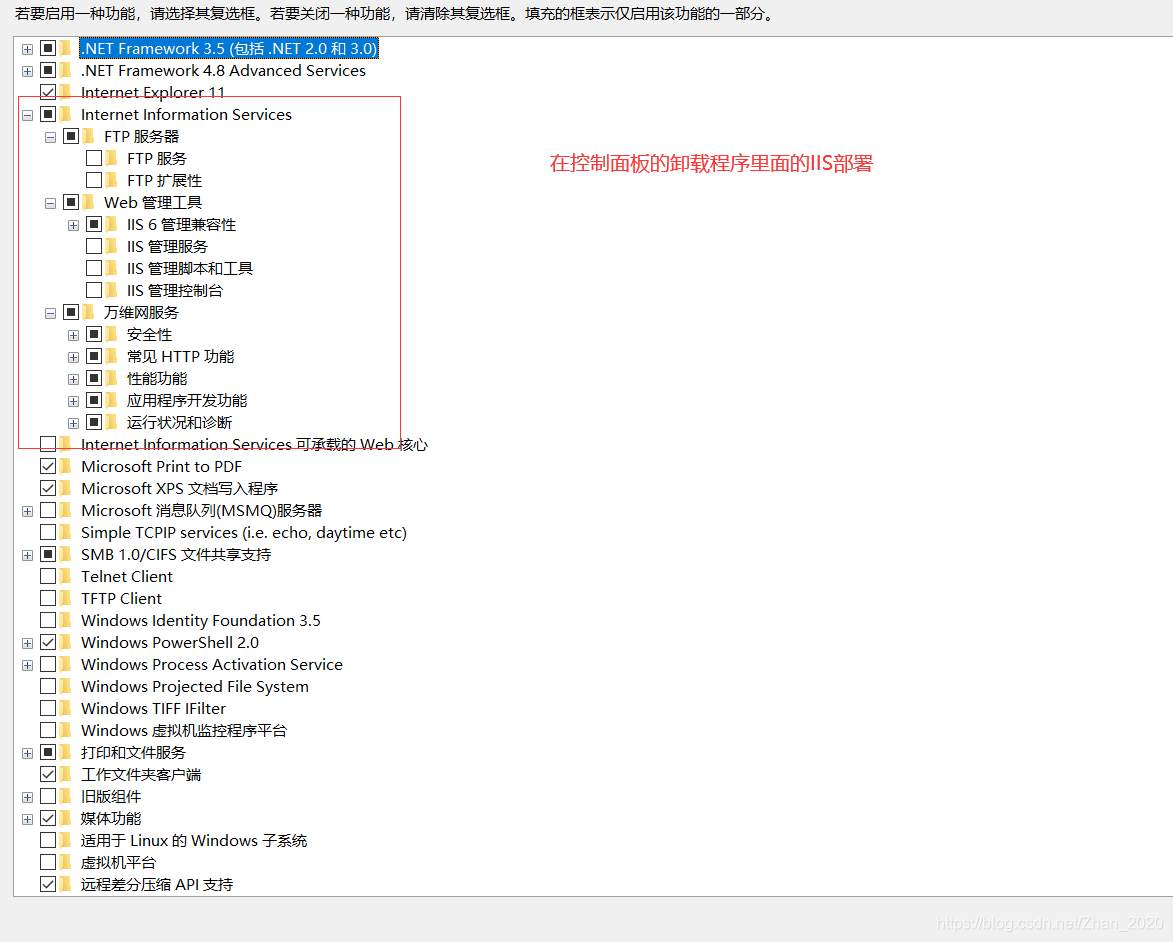This screenshot has height=942, width=1173.
Task: Collapse the Web 管理工具 node
Action: [x=50, y=204]
